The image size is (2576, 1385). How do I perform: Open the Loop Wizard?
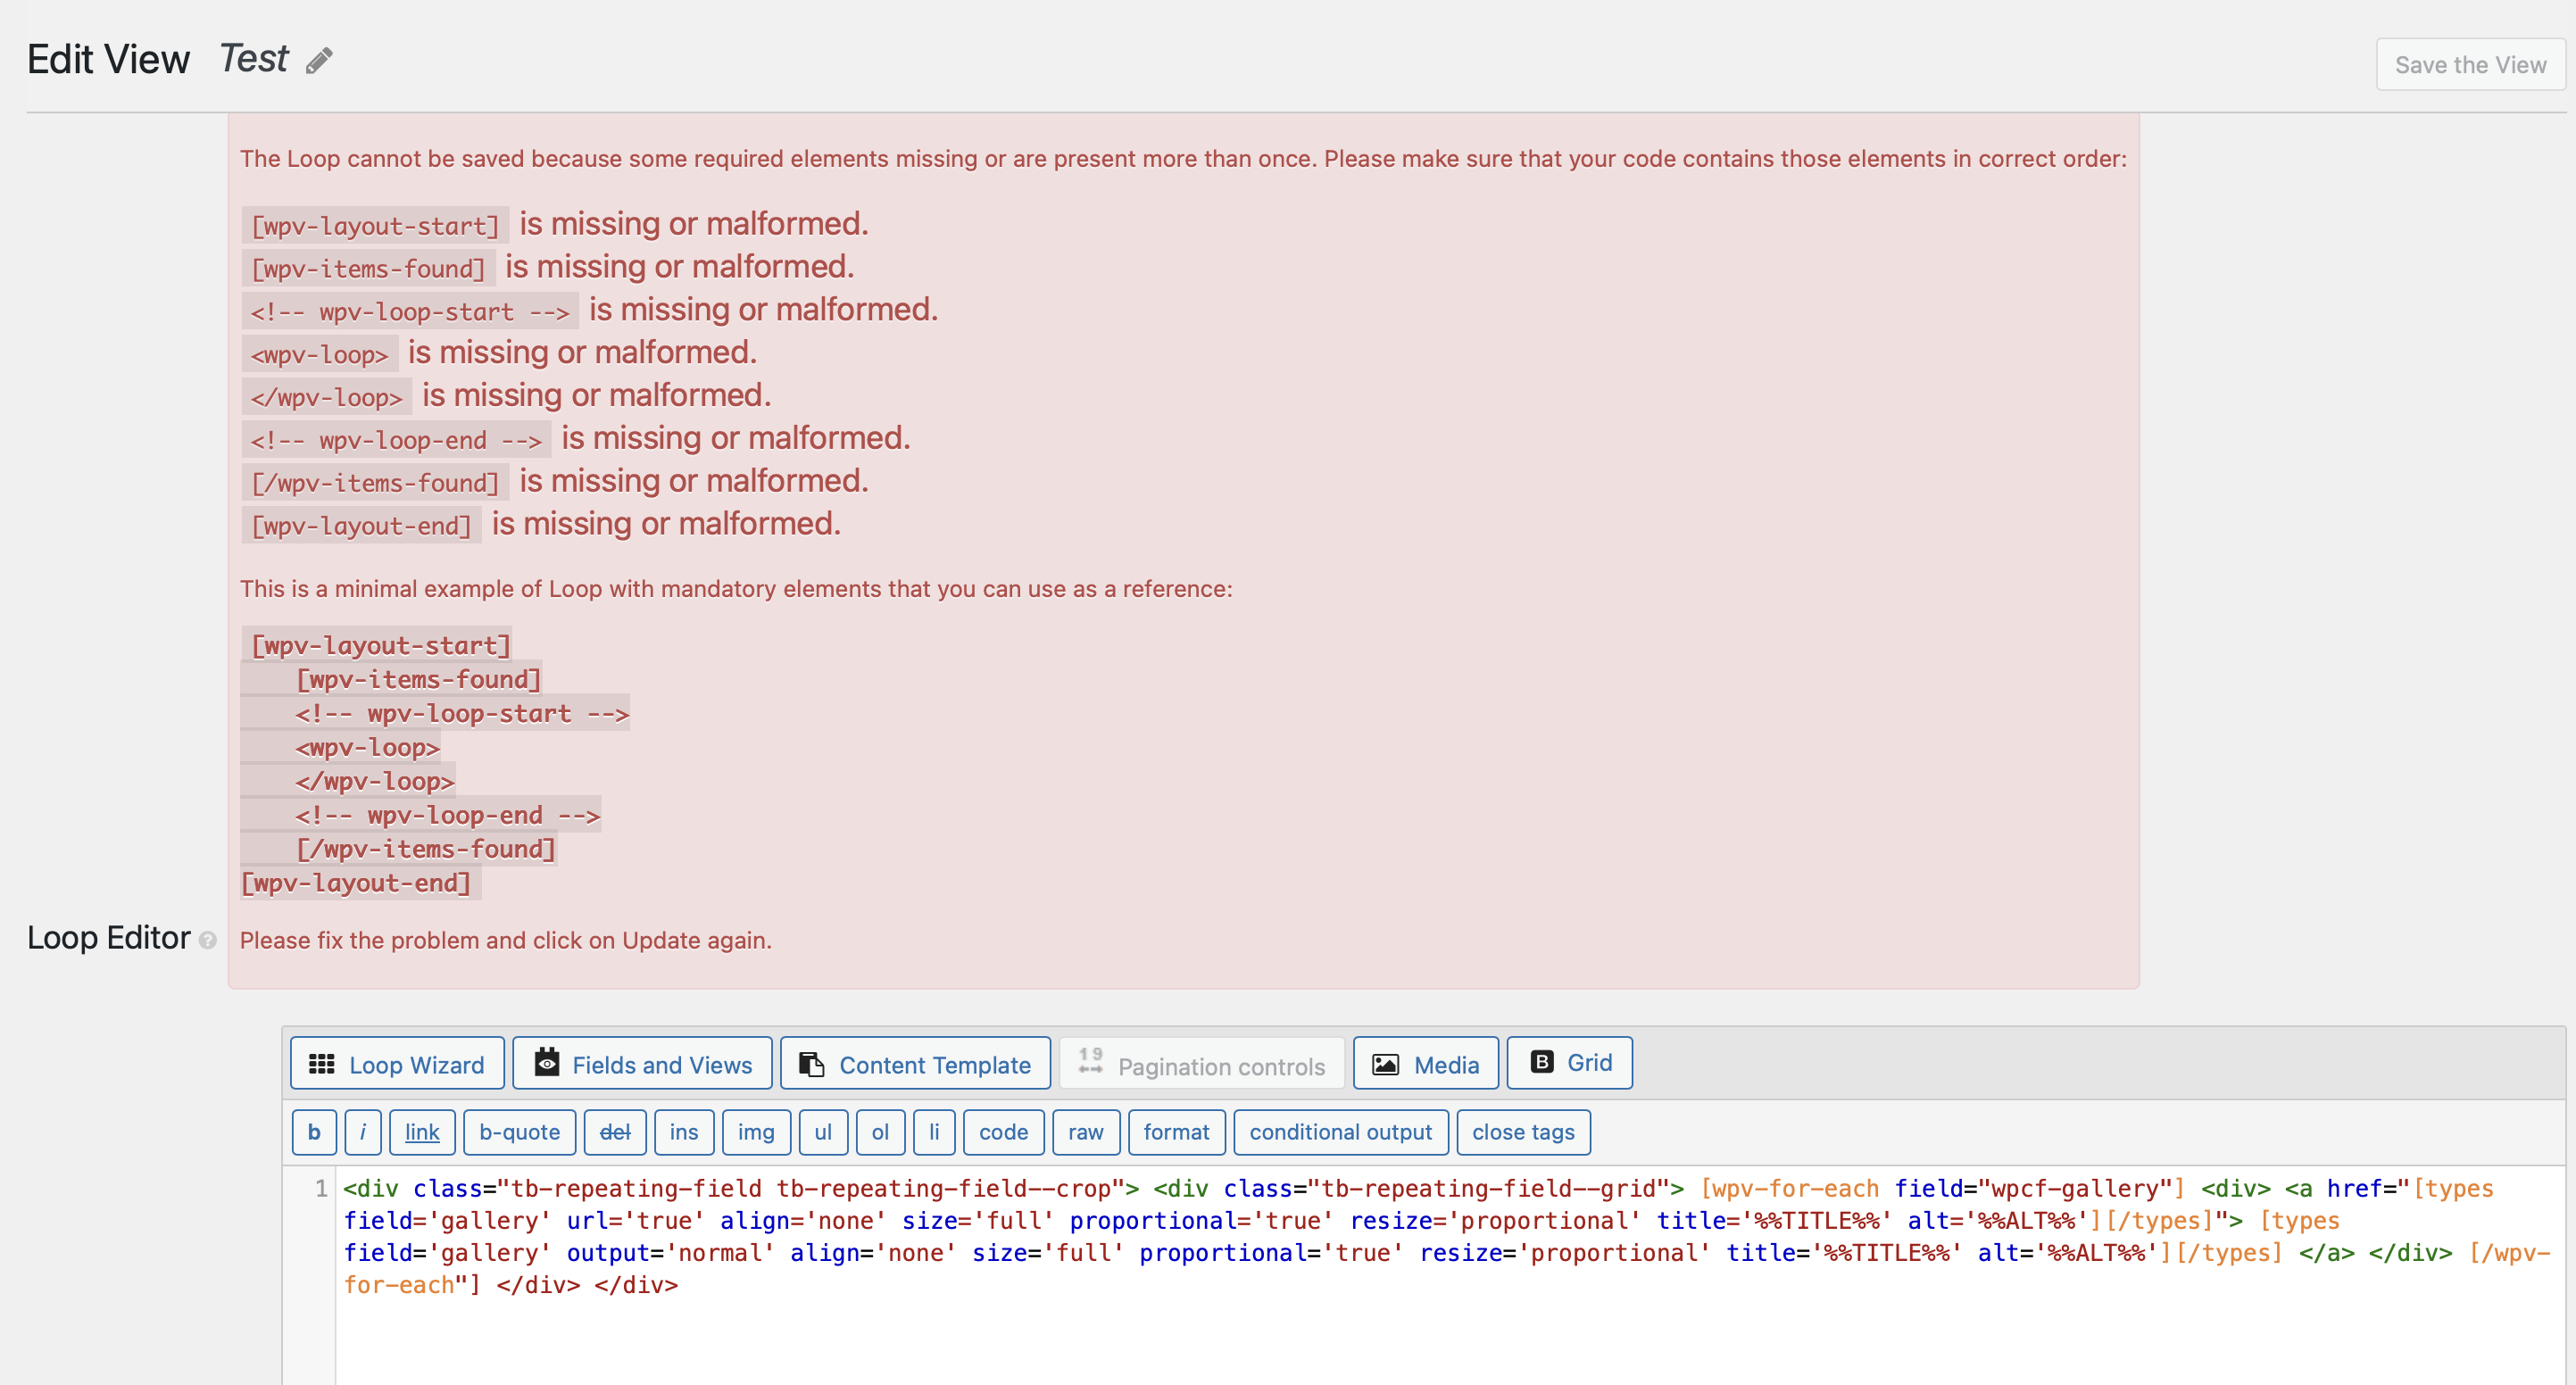coord(397,1064)
